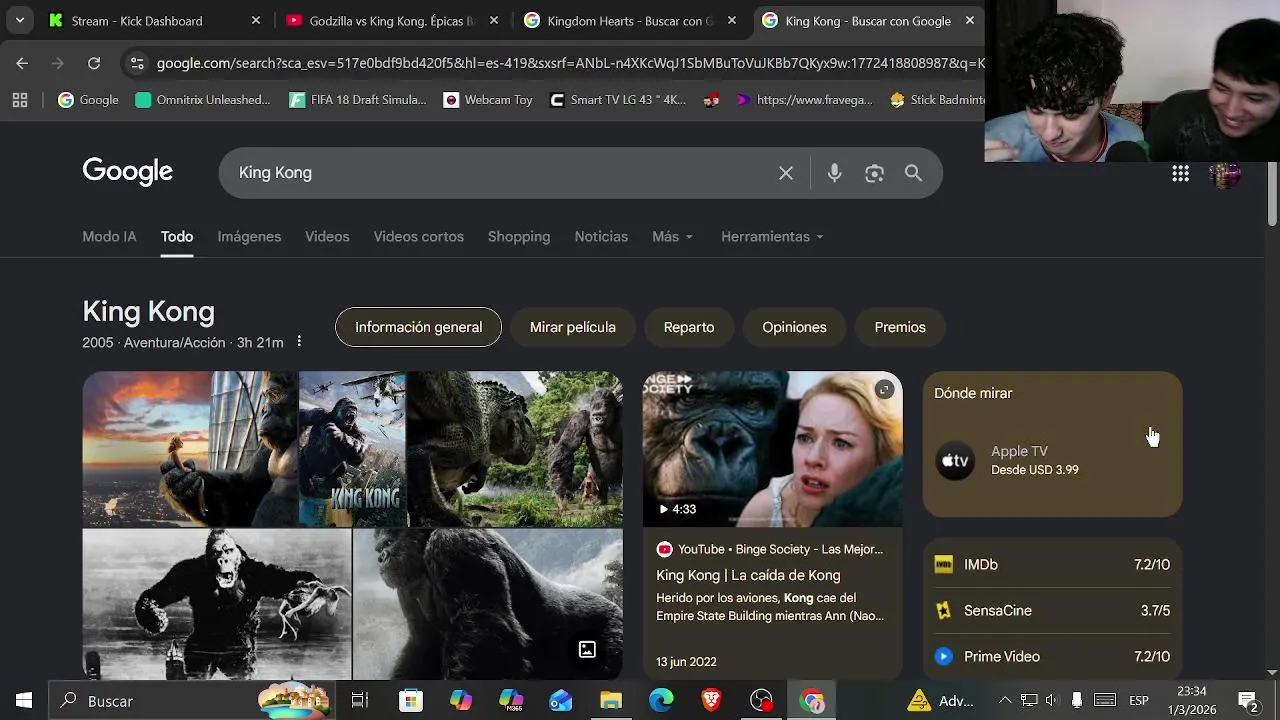Click the Apple TV provider icon

955,461
